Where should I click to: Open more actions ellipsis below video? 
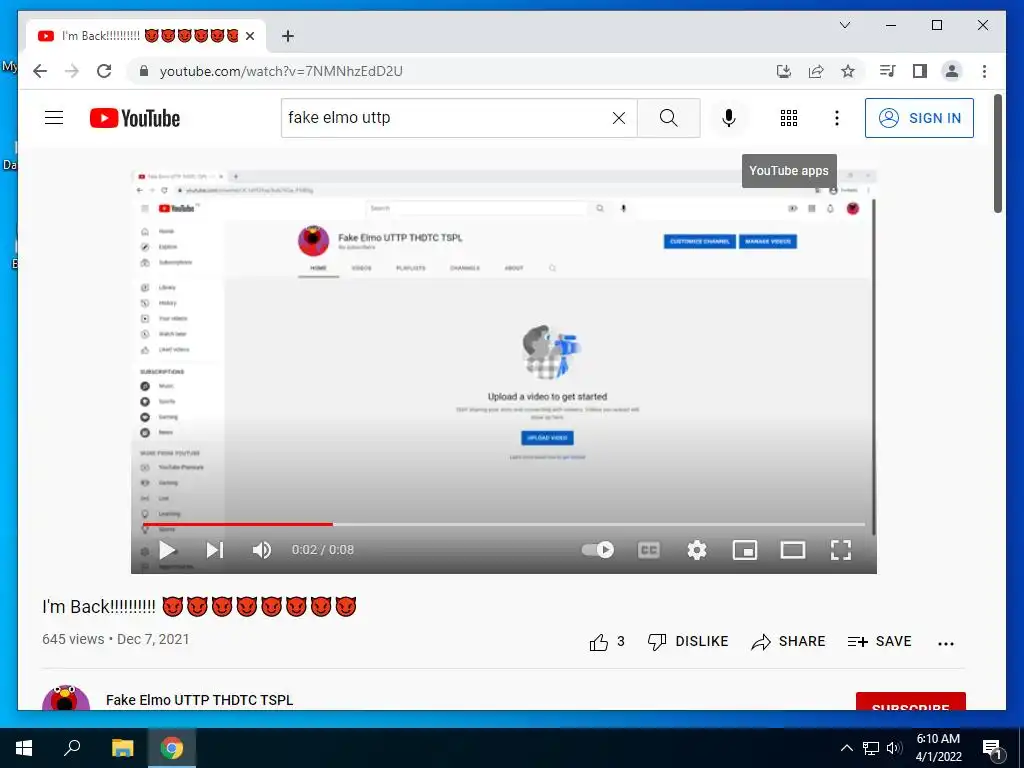pos(946,643)
